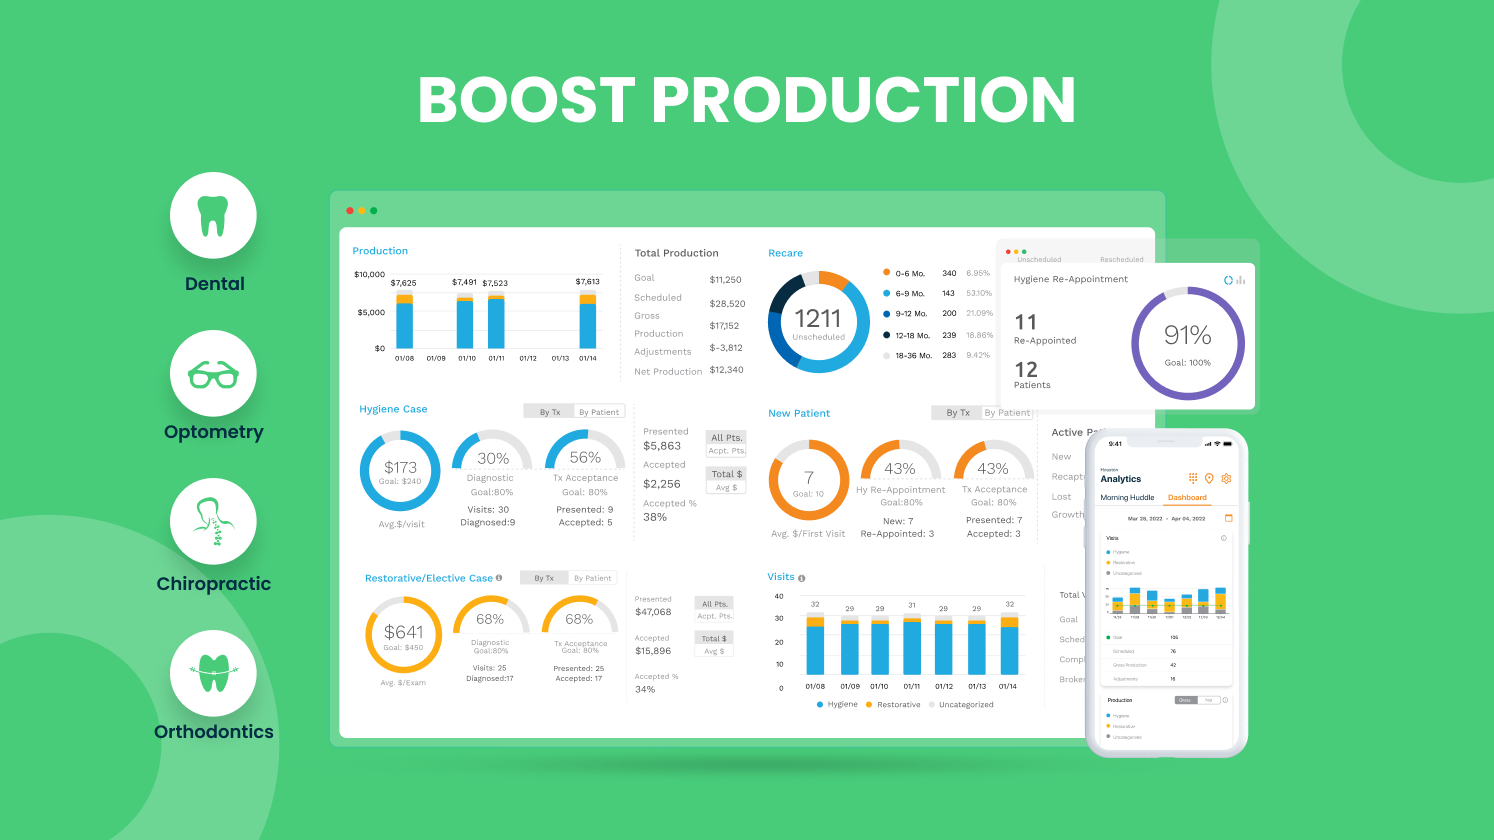Click the $173 Avg.$/visit donut
1494x840 pixels.
point(400,471)
